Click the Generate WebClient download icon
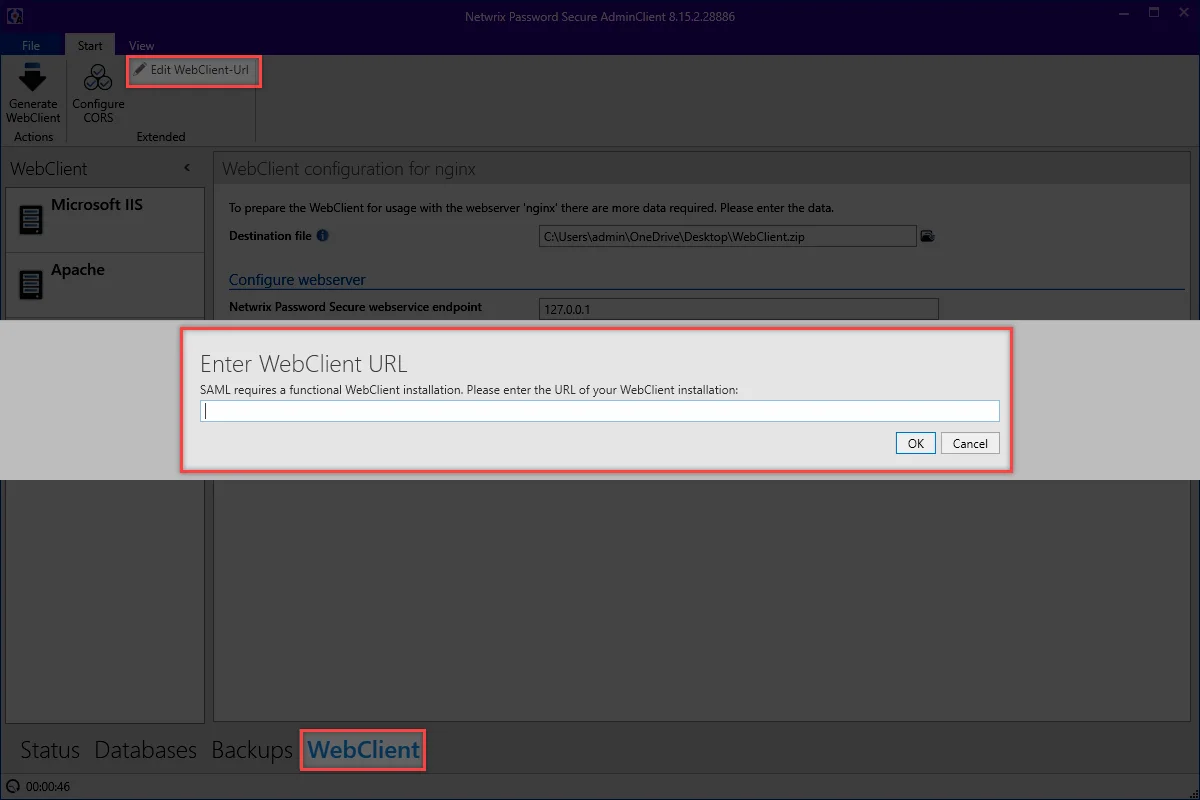This screenshot has height=800, width=1200. [x=33, y=78]
